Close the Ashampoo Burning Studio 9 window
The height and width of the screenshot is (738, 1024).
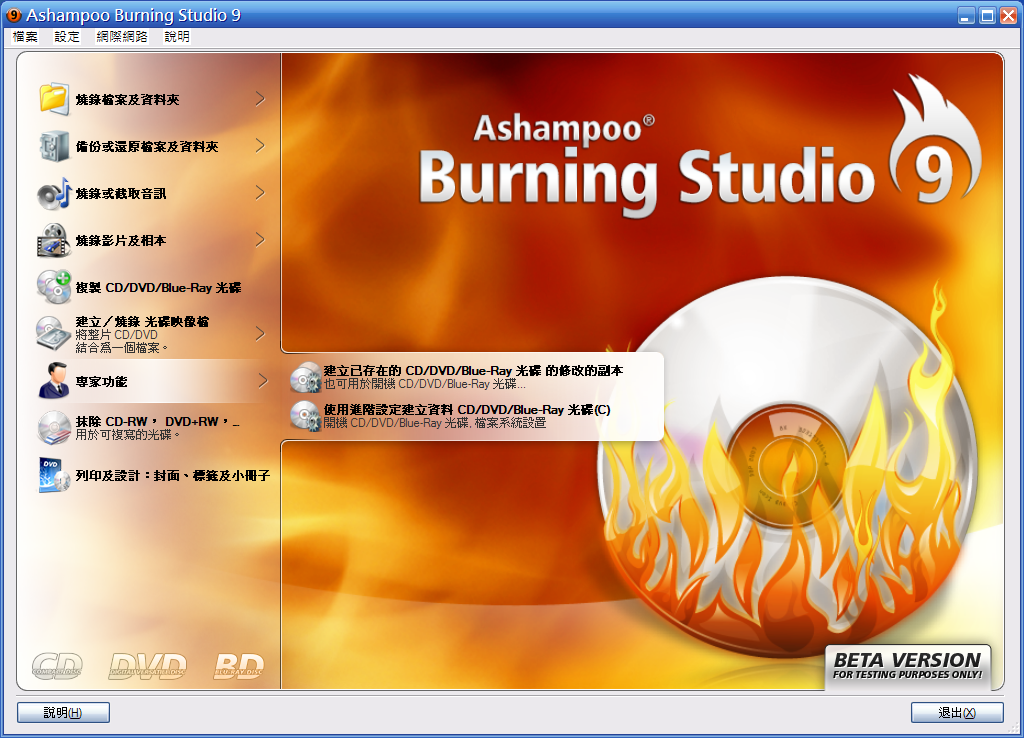click(1008, 15)
